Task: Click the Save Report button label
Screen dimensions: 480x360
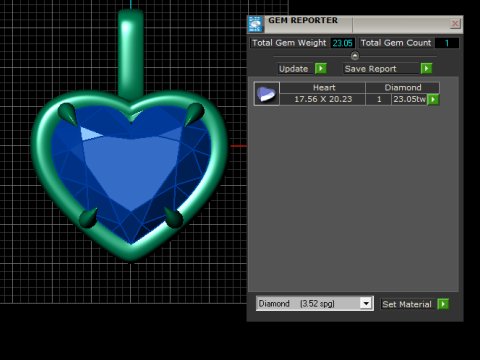Action: 380,69
